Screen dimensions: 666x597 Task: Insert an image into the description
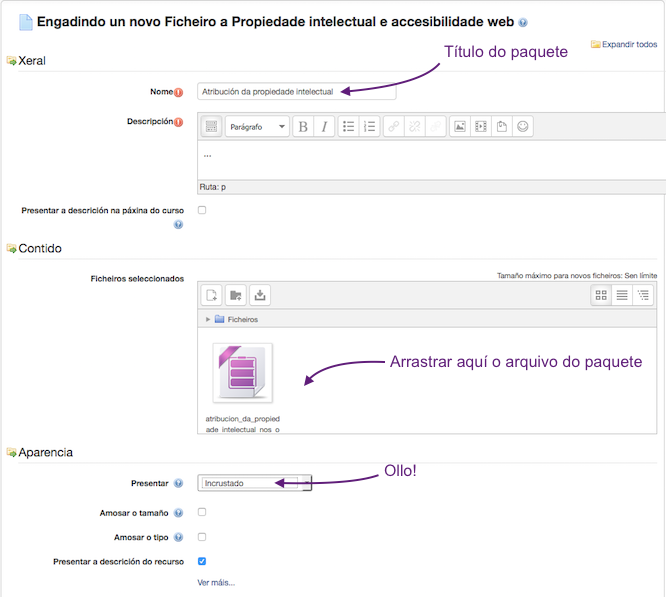[x=460, y=127]
